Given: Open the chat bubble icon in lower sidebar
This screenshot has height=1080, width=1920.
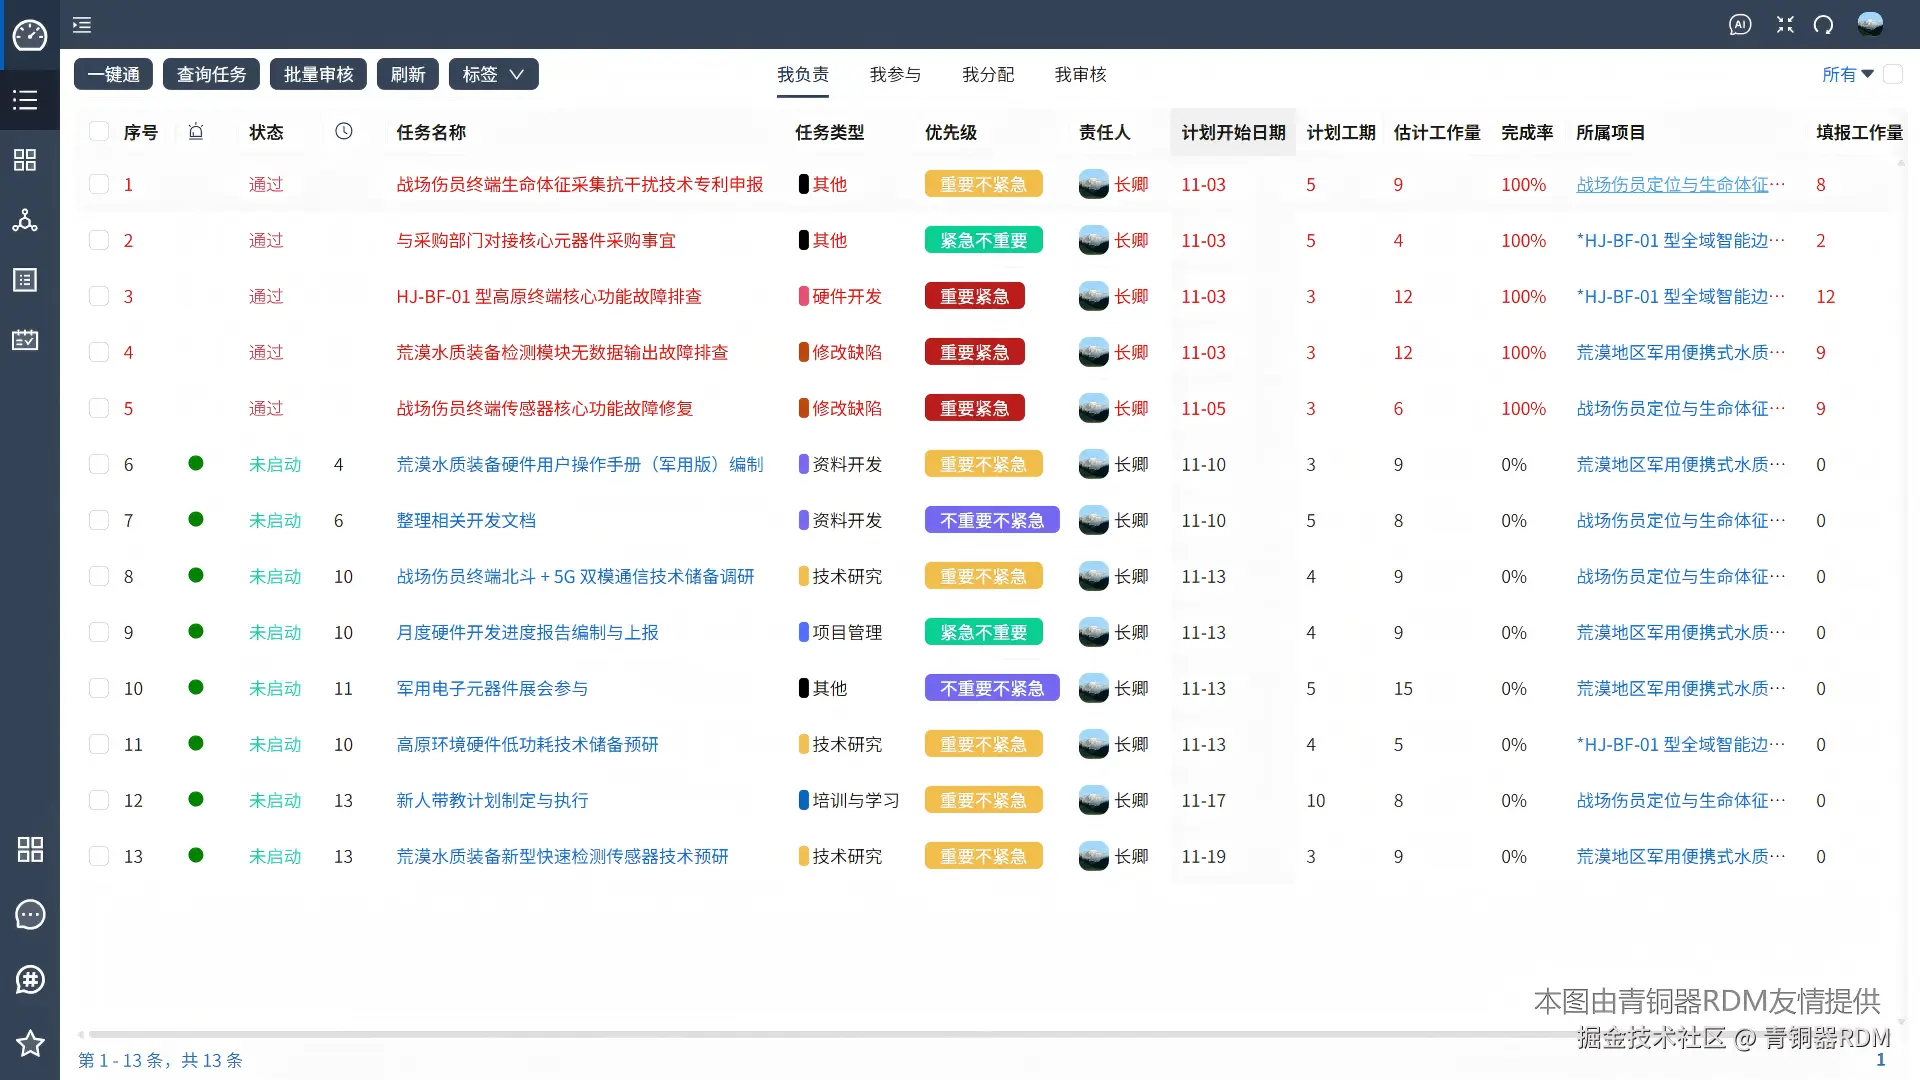Looking at the screenshot, I should (x=29, y=914).
